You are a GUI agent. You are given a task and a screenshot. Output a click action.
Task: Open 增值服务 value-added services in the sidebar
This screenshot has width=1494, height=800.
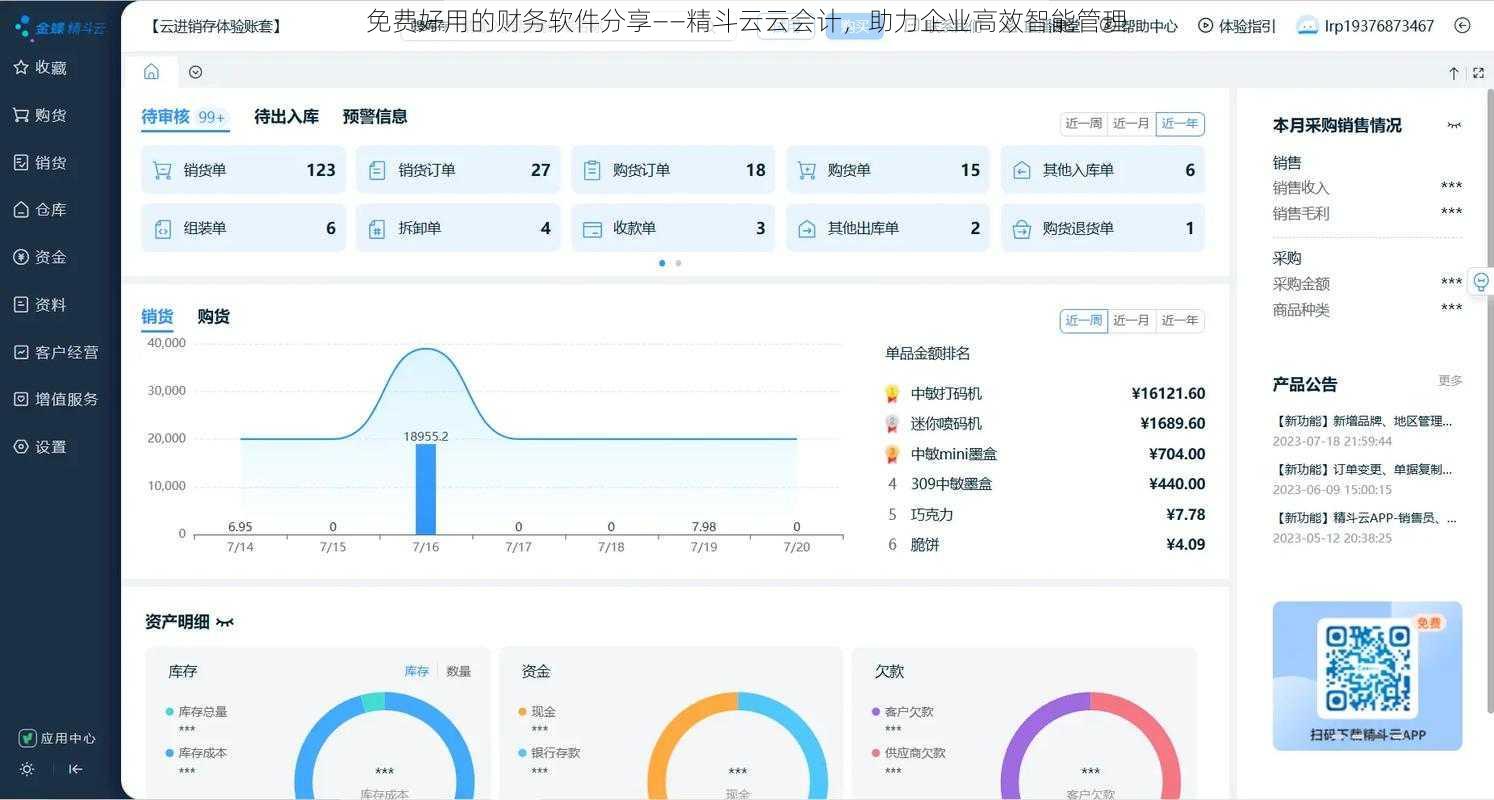[56, 399]
